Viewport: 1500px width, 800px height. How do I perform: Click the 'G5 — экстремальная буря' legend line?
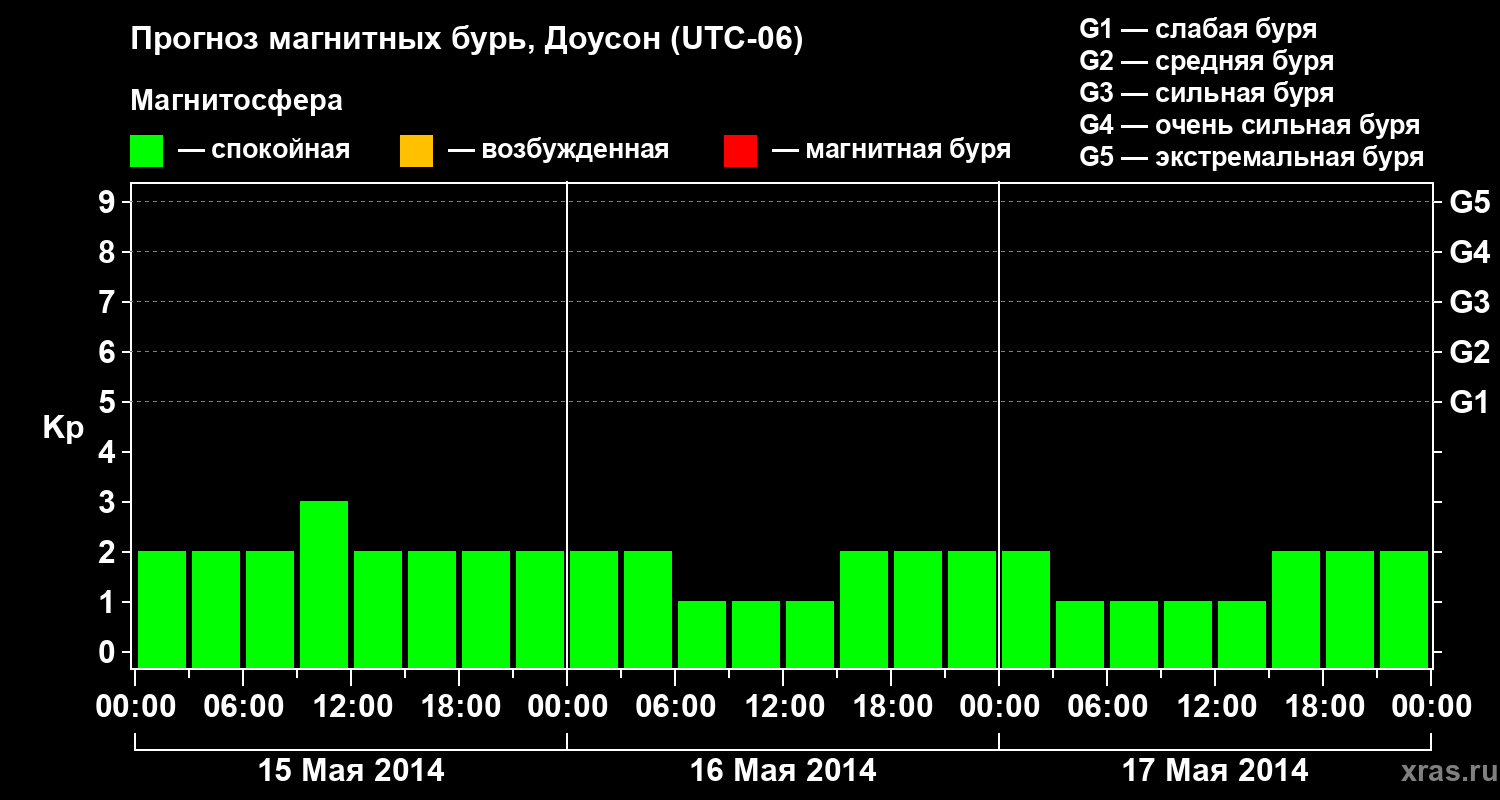(1252, 157)
